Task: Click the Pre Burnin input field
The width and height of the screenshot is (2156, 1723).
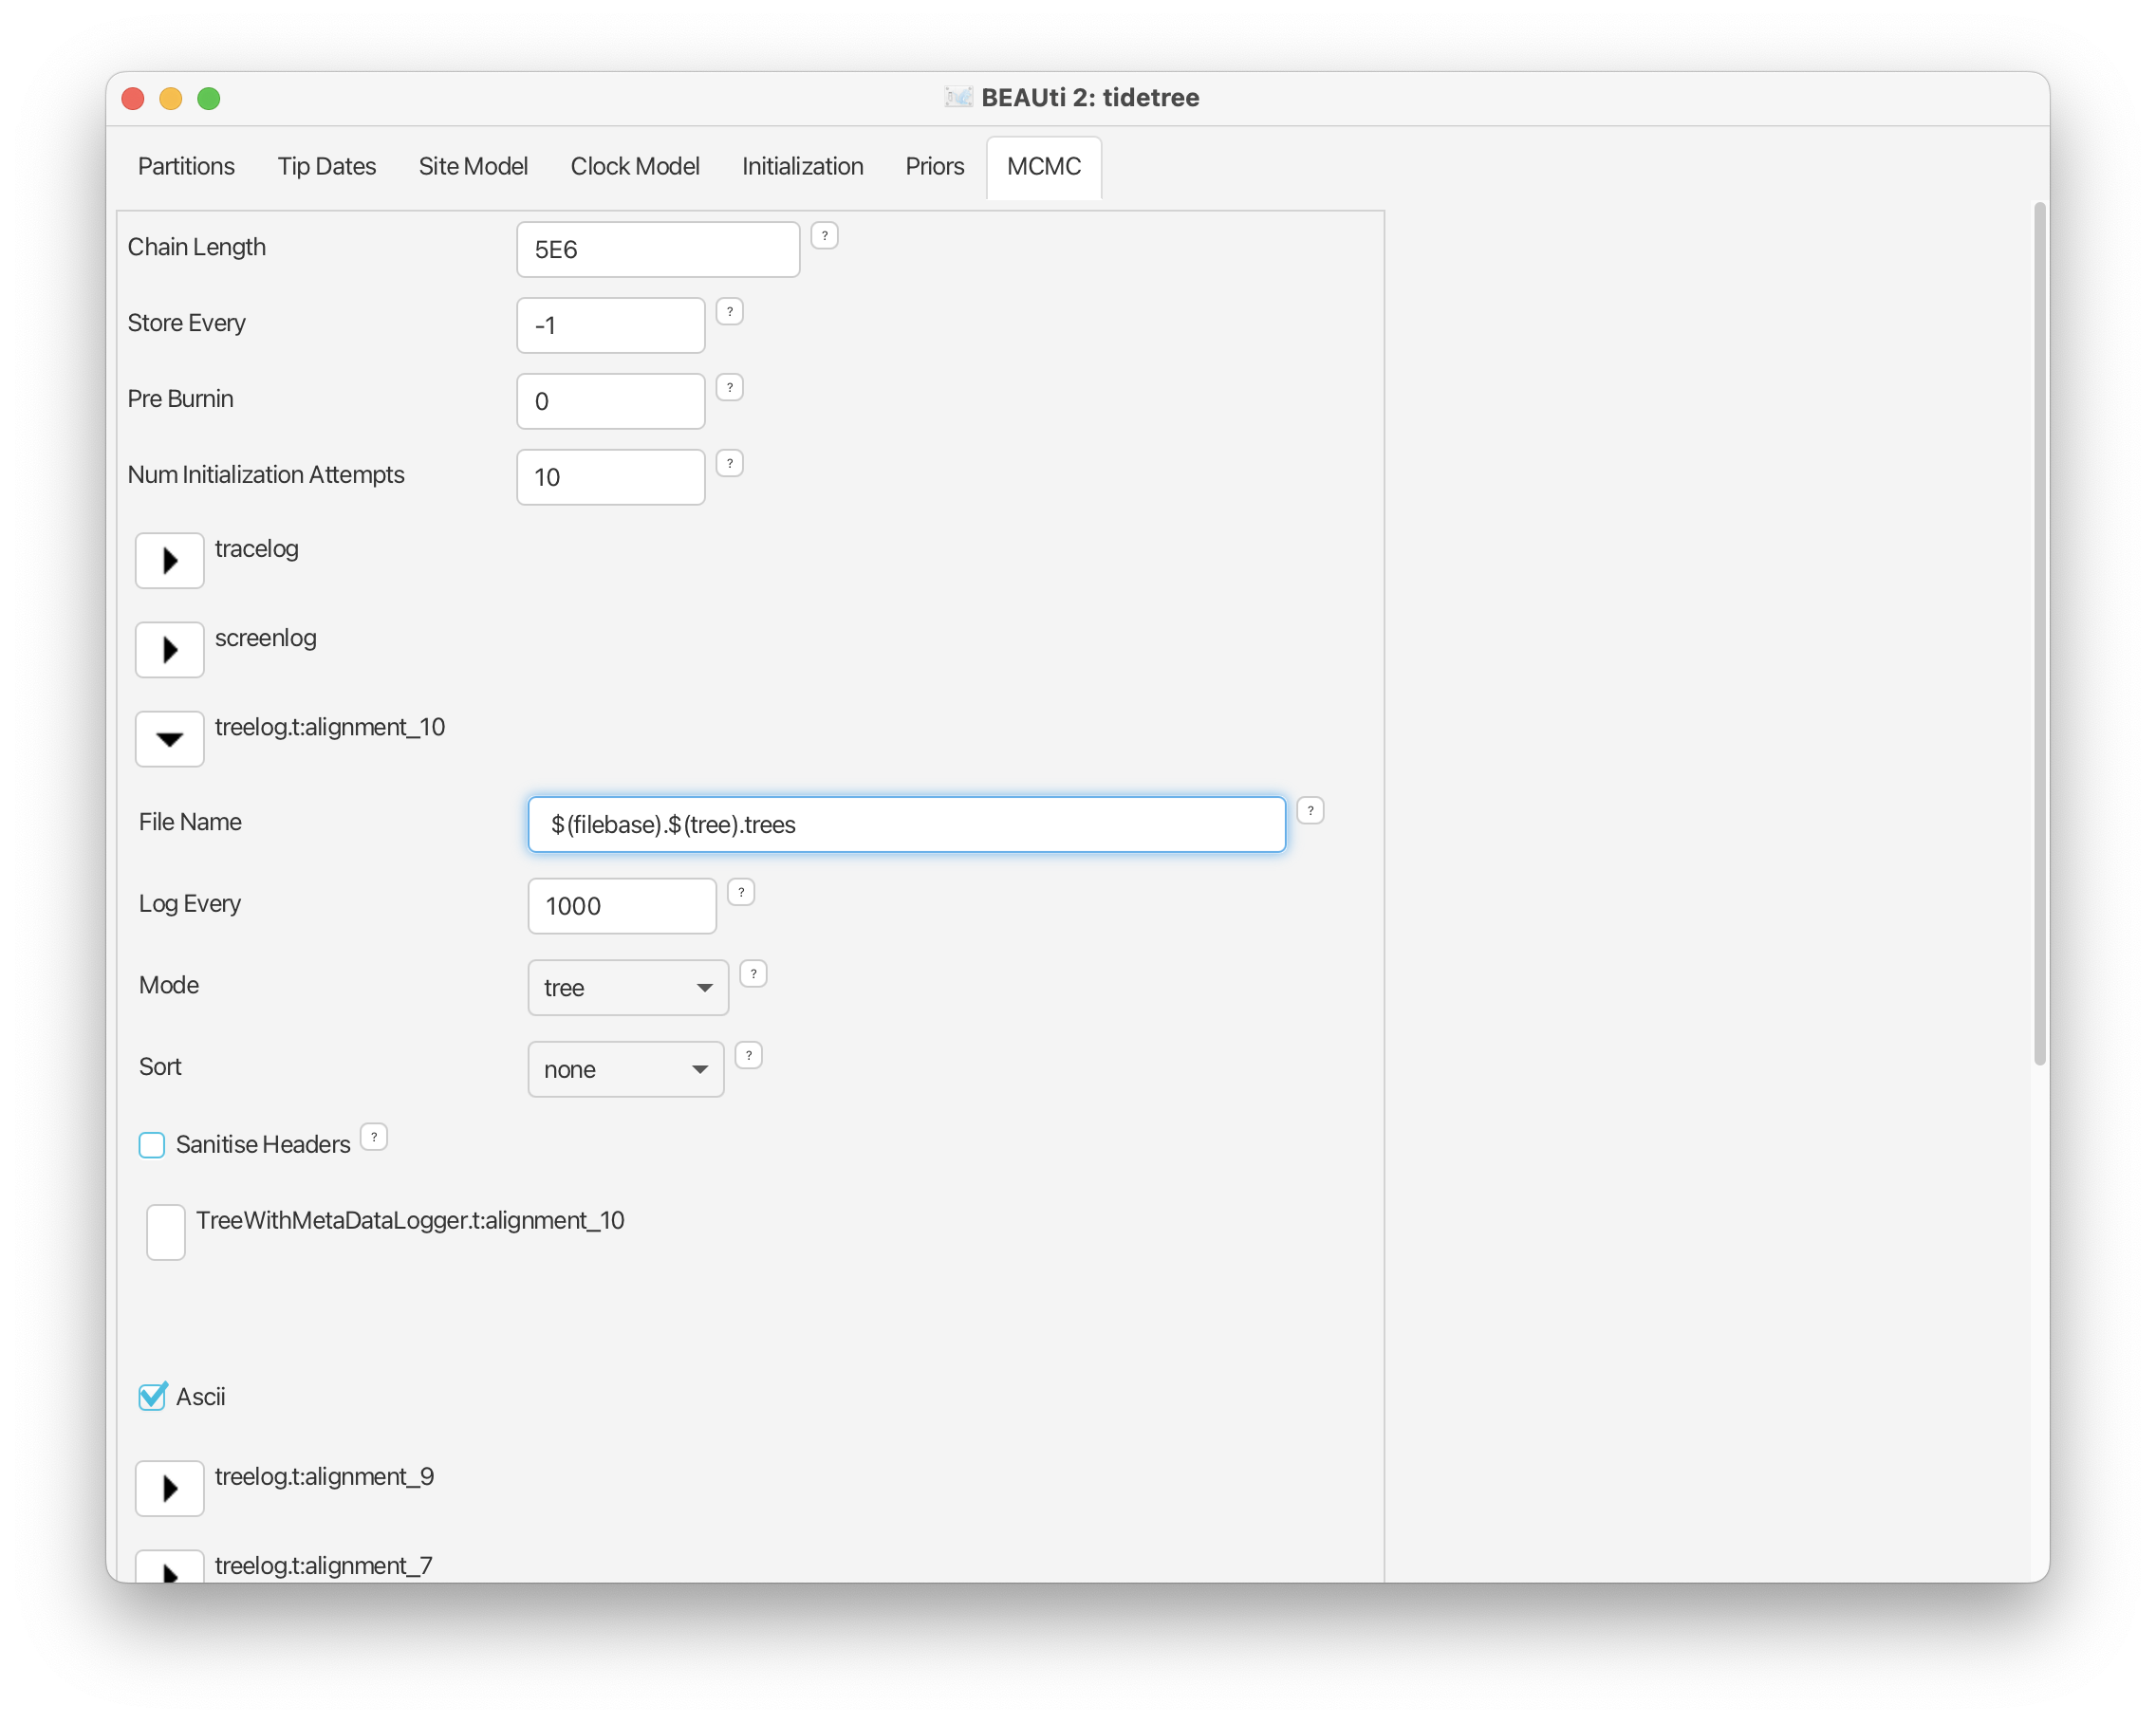Action: tap(611, 402)
